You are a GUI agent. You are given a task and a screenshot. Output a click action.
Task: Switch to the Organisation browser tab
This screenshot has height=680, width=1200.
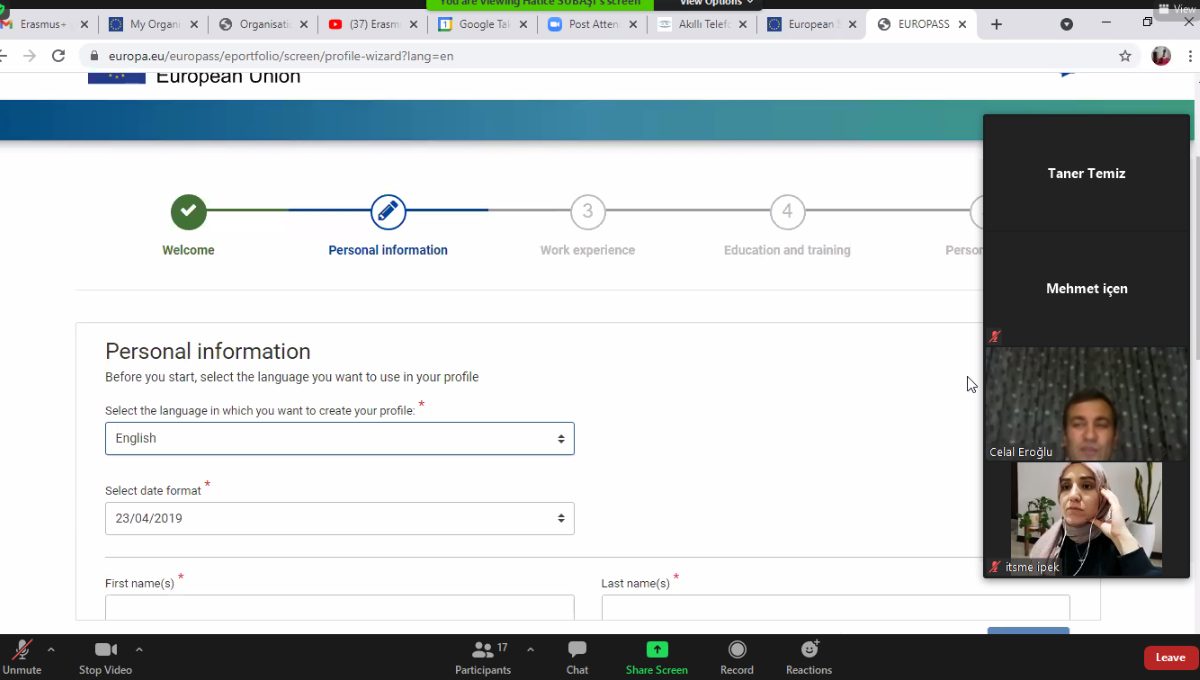[262, 24]
